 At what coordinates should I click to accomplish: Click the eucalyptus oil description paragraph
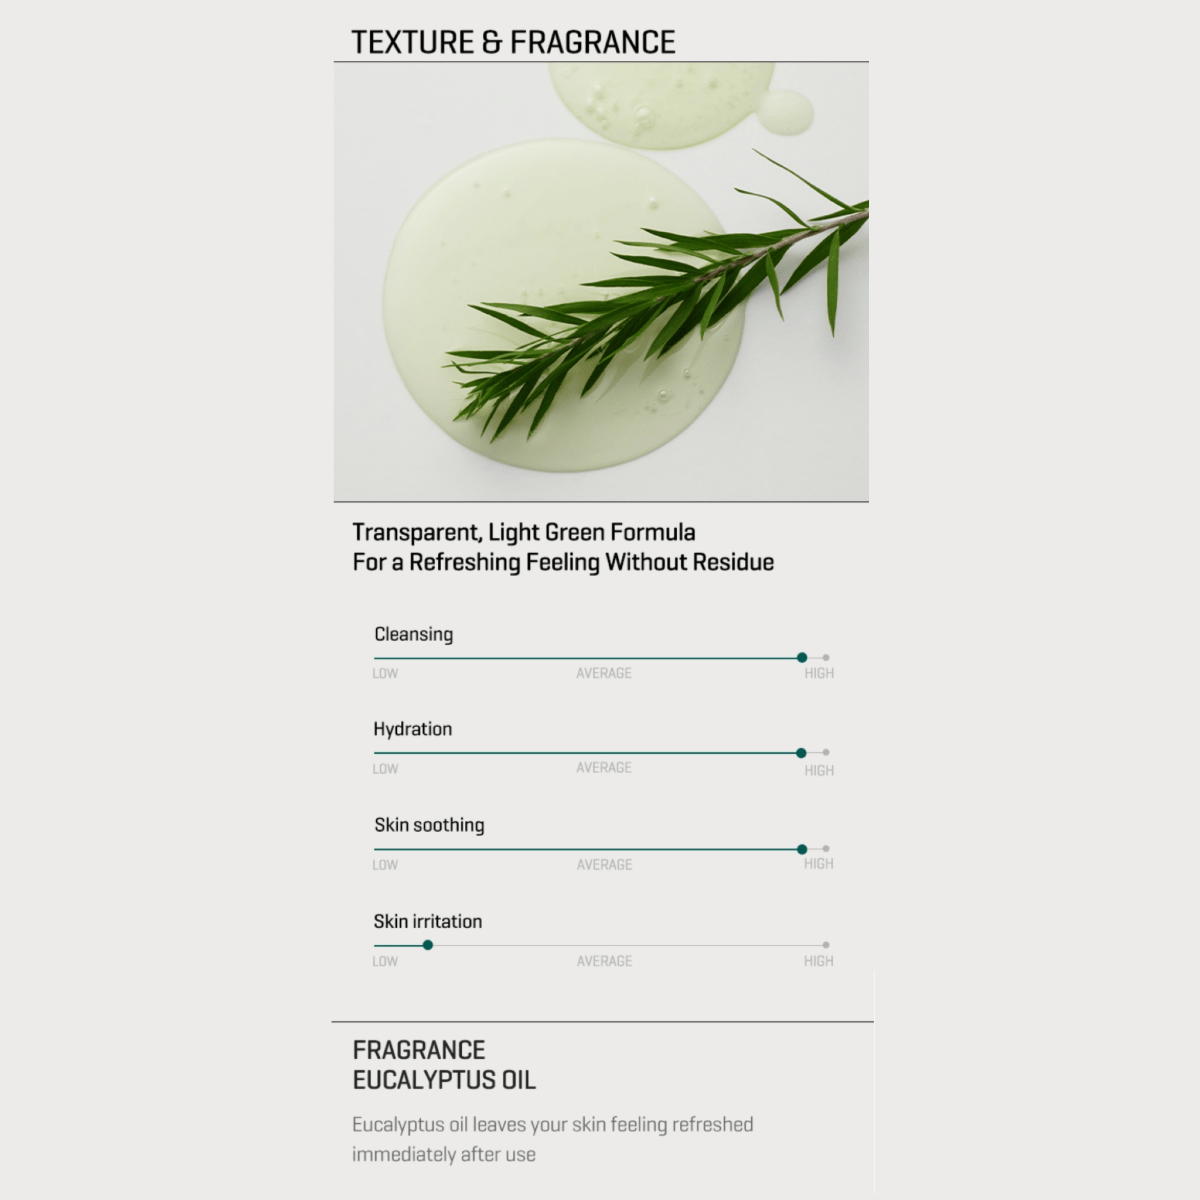pos(552,1139)
